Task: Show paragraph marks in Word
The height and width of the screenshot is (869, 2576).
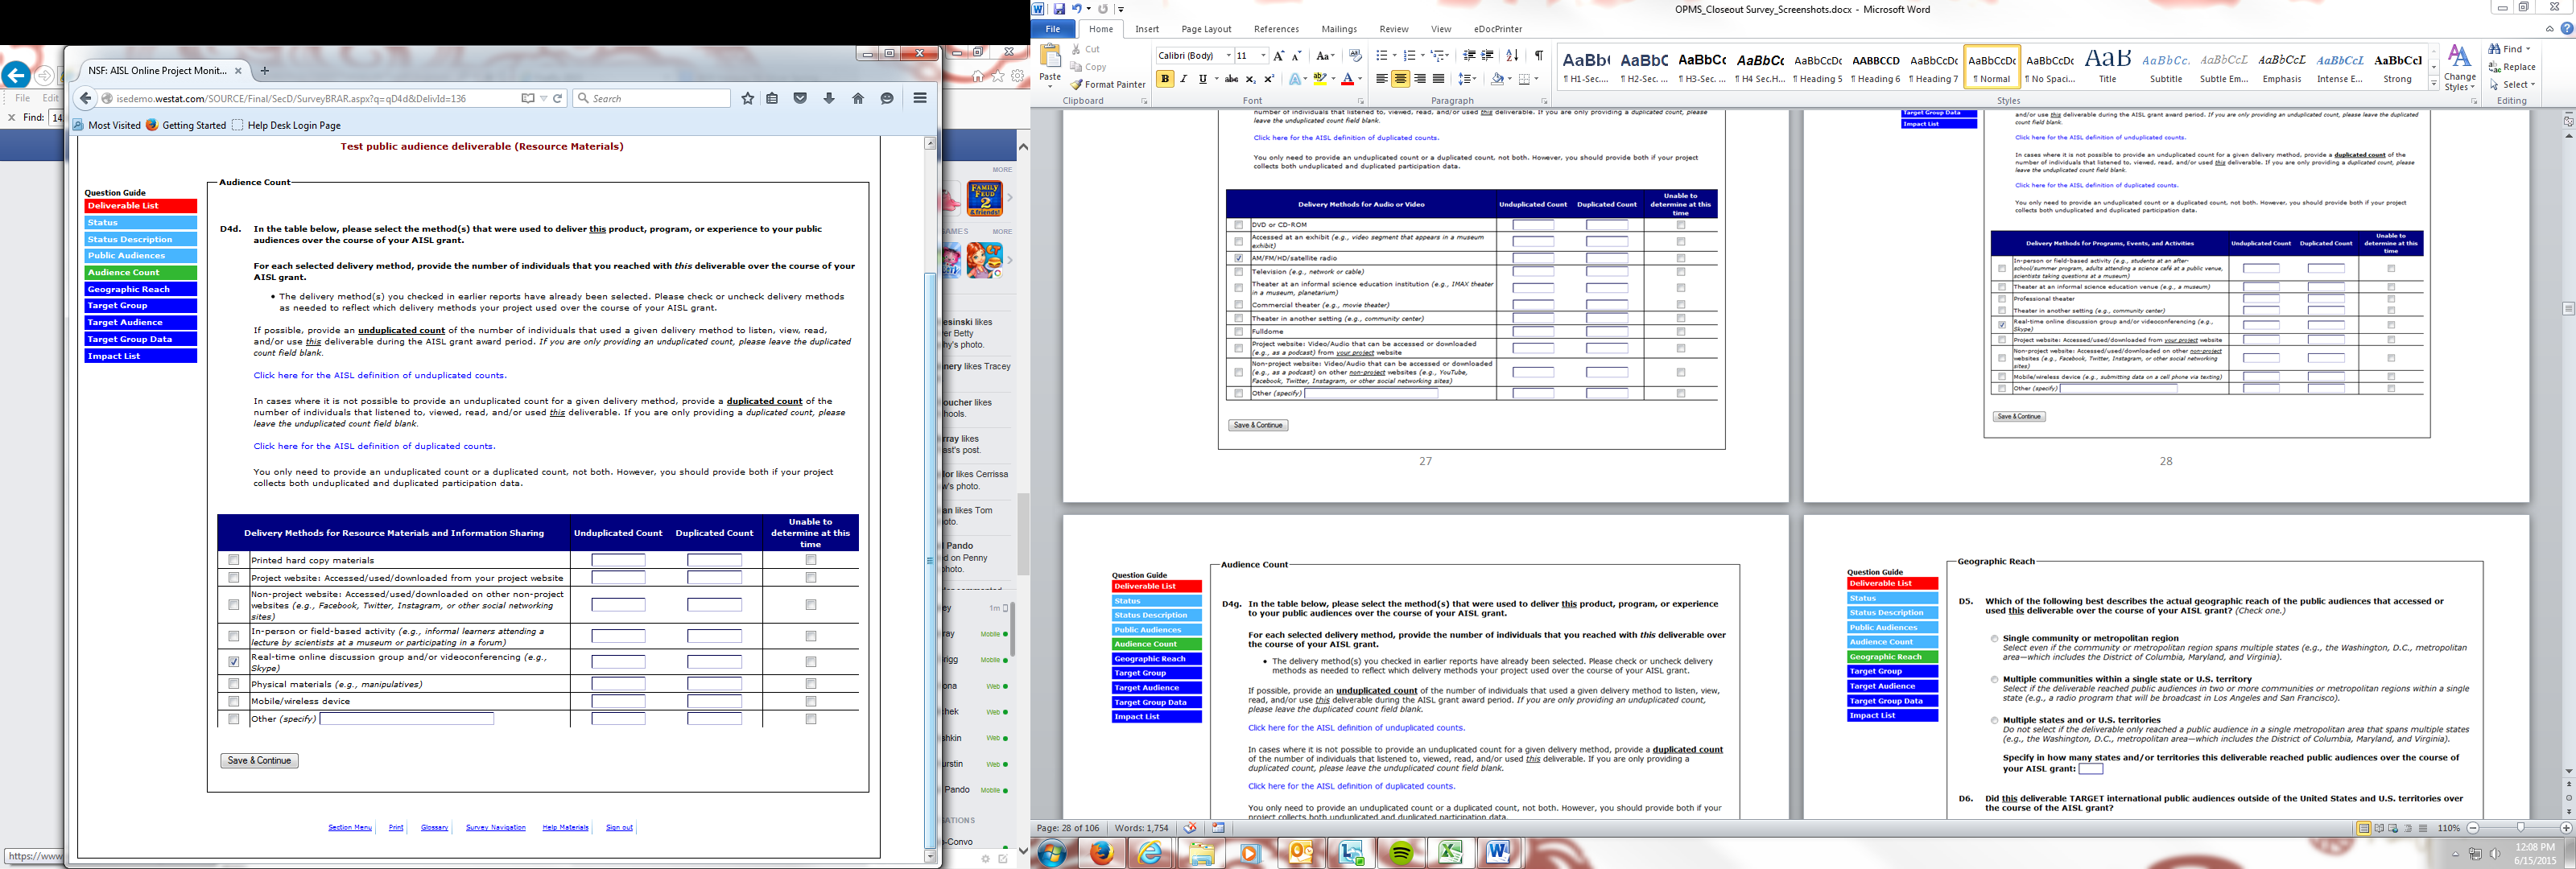Action: 1538,55
